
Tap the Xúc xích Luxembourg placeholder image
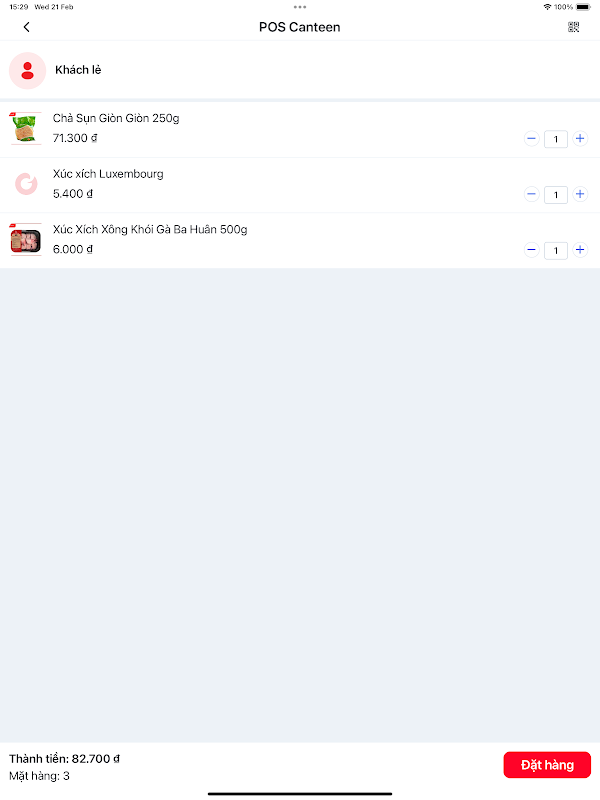26,184
